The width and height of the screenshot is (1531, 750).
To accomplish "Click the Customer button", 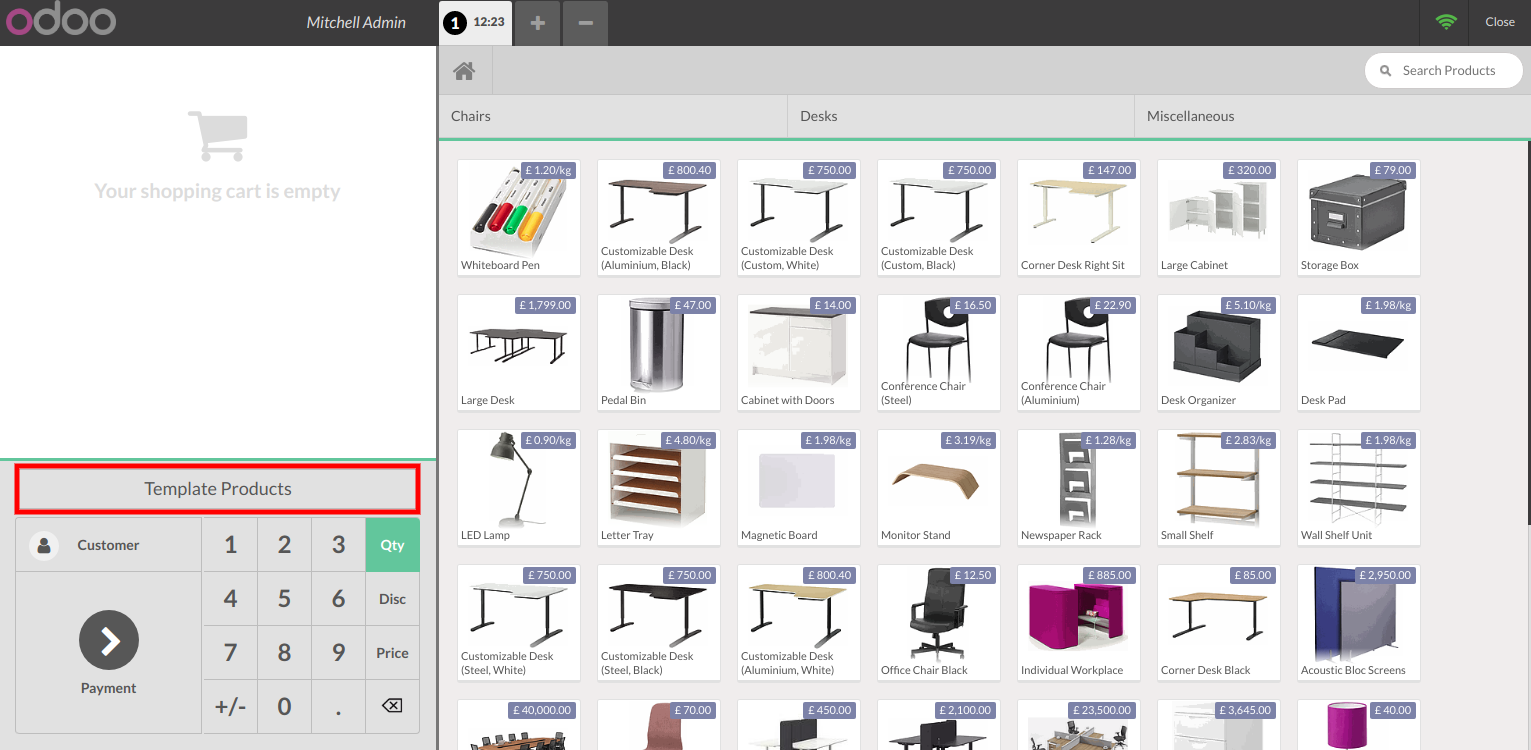I will (109, 545).
